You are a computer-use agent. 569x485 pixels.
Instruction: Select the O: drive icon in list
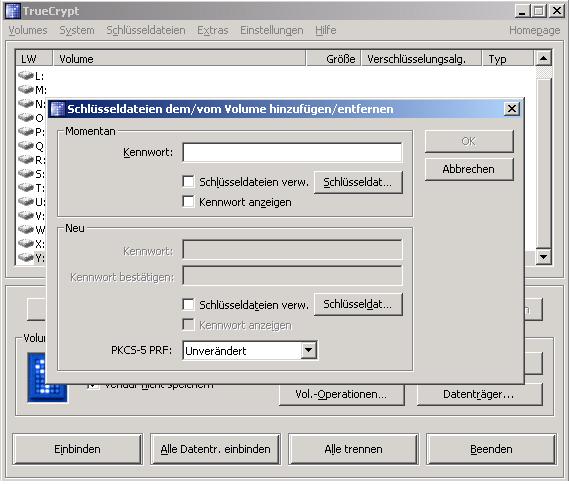(x=26, y=118)
